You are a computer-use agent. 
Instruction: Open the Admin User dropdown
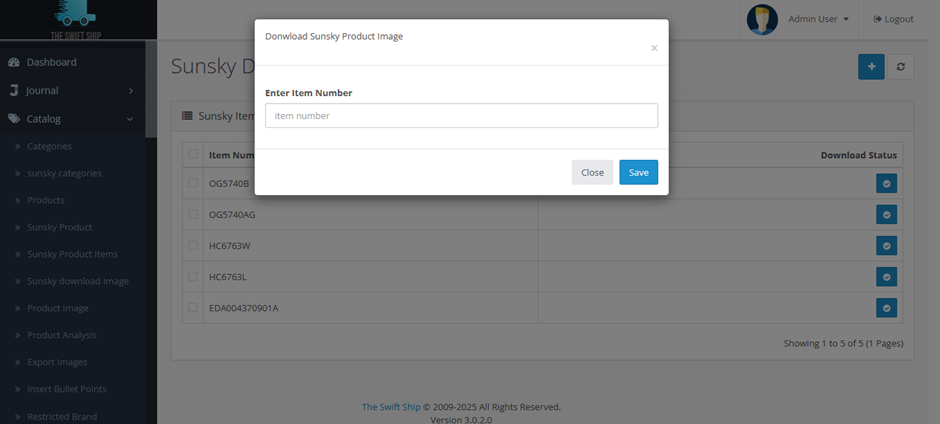coord(818,19)
